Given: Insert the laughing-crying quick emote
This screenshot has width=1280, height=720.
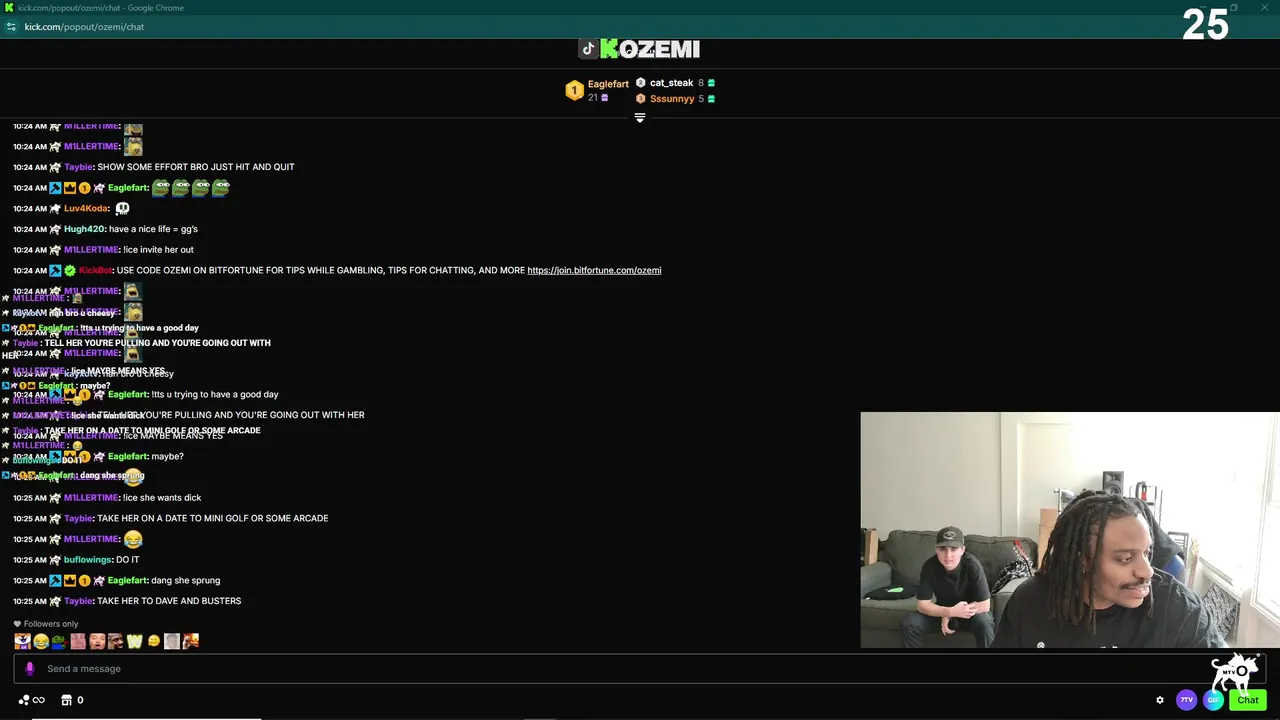Looking at the screenshot, I should pyautogui.click(x=41, y=641).
